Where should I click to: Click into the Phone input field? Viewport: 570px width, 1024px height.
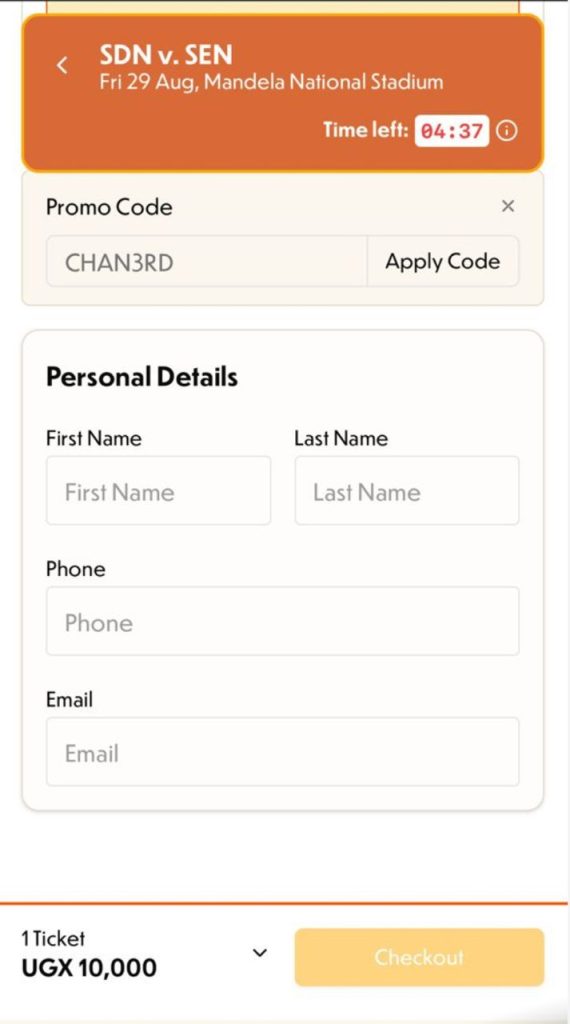(283, 621)
